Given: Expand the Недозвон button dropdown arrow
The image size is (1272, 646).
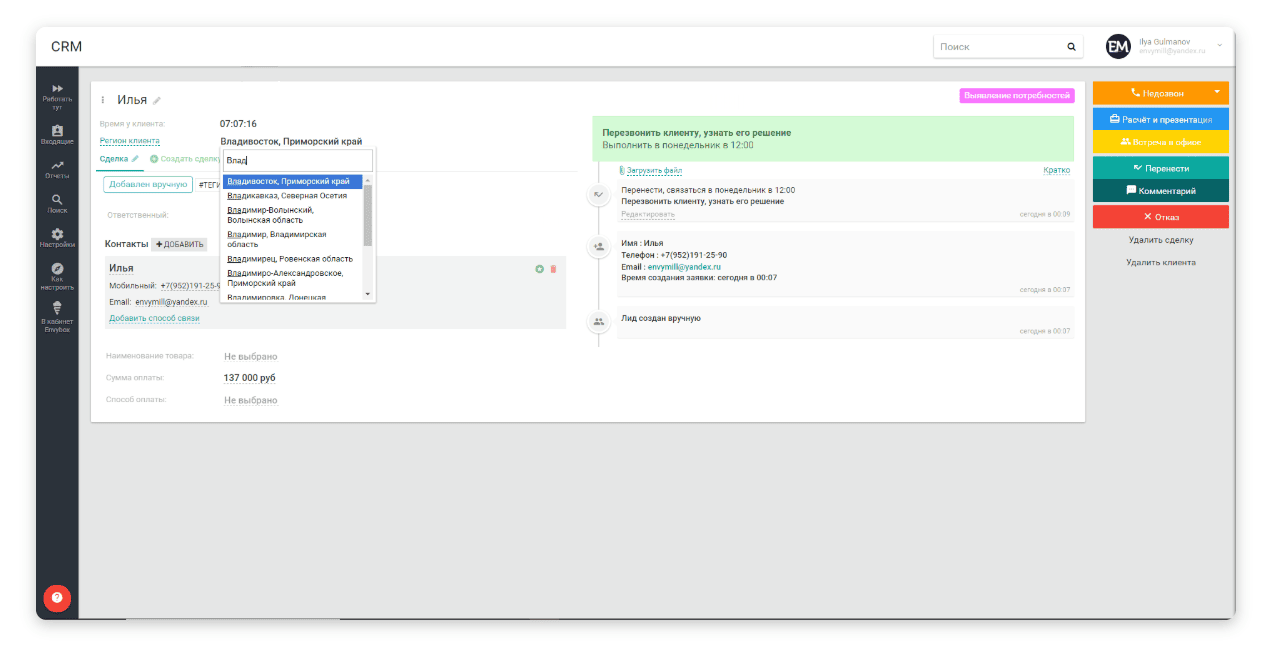Looking at the screenshot, I should pyautogui.click(x=1217, y=92).
